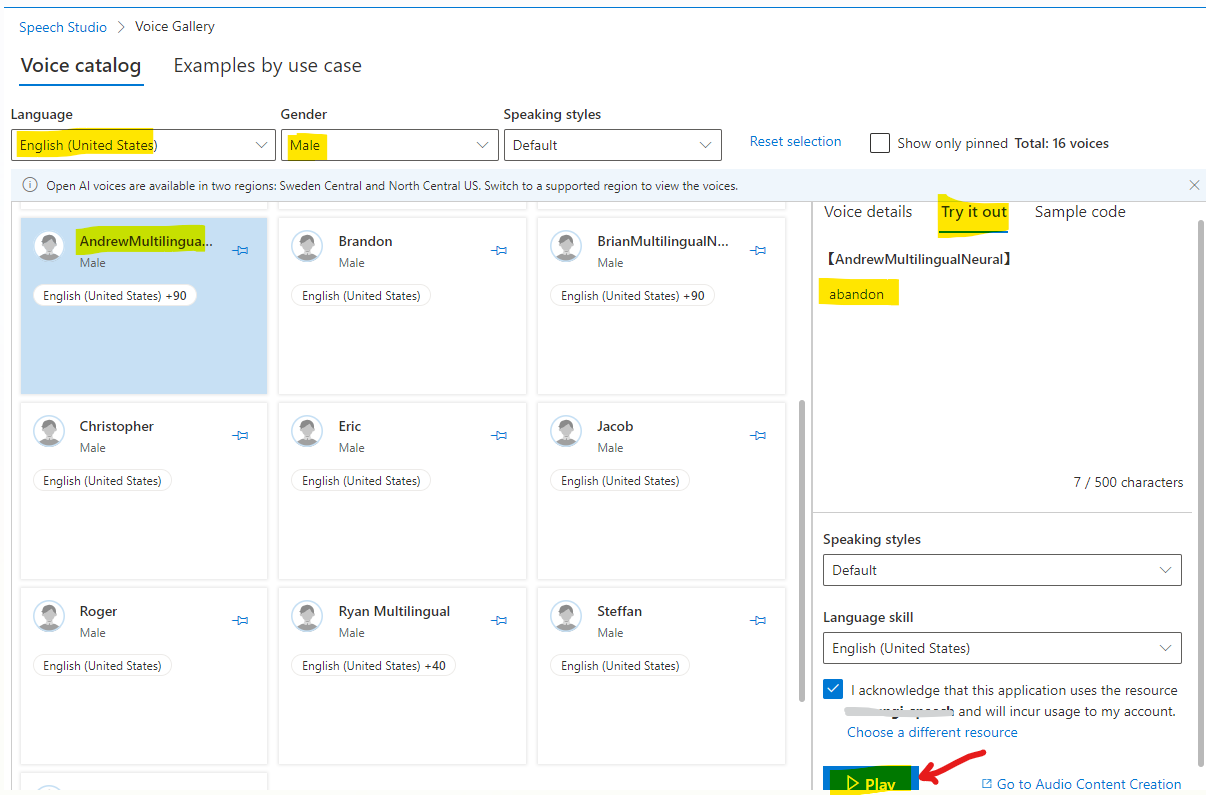Click the voice list vertical scrollbar
This screenshot has width=1206, height=795.
click(x=801, y=550)
